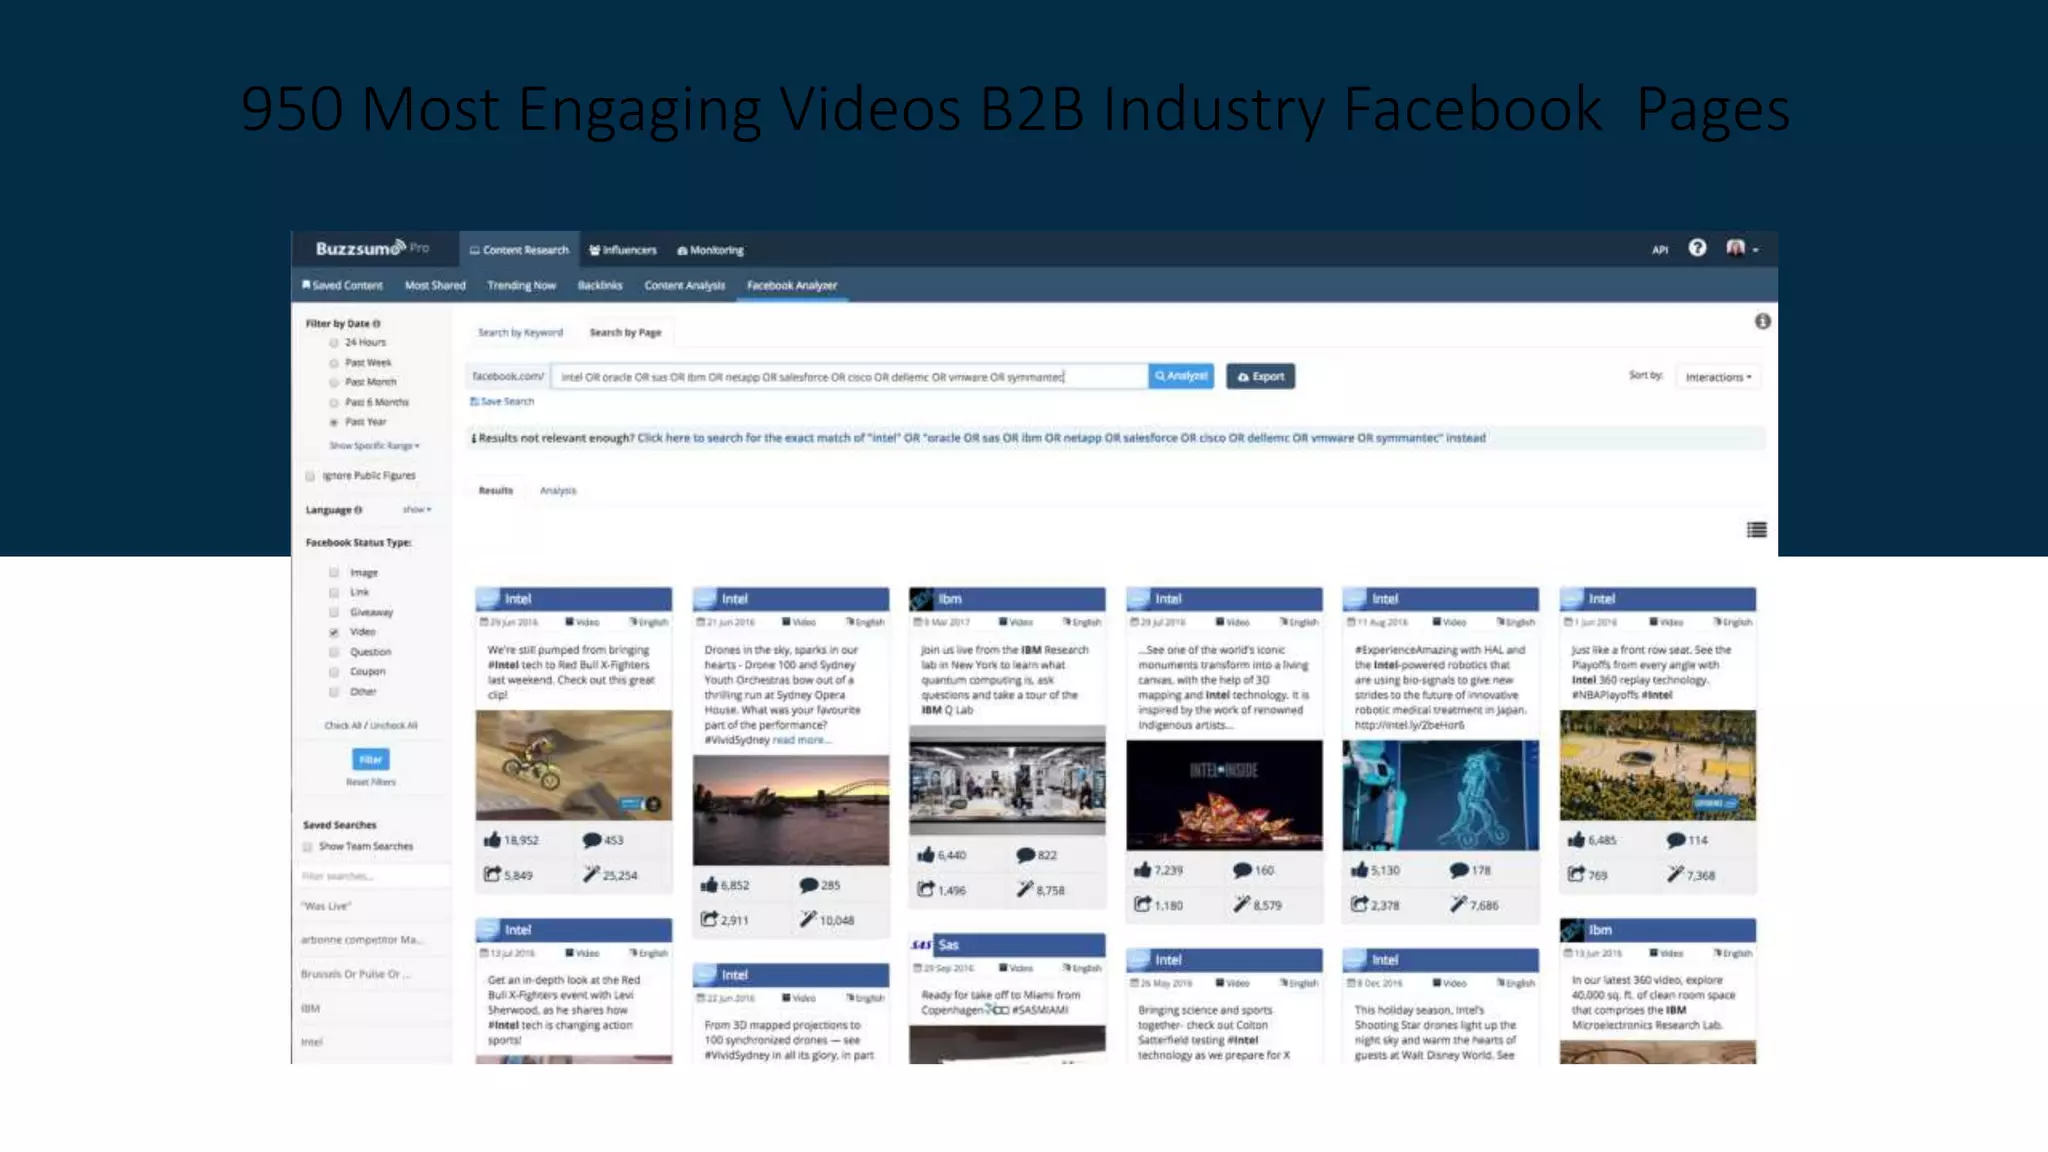
Task: Check the Image status type
Action: click(334, 573)
